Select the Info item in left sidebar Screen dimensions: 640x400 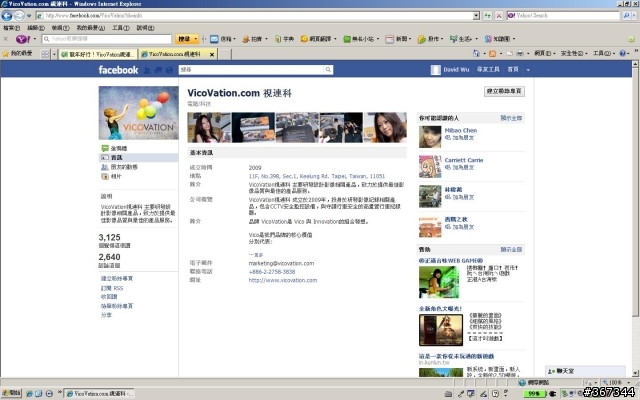tap(138, 158)
